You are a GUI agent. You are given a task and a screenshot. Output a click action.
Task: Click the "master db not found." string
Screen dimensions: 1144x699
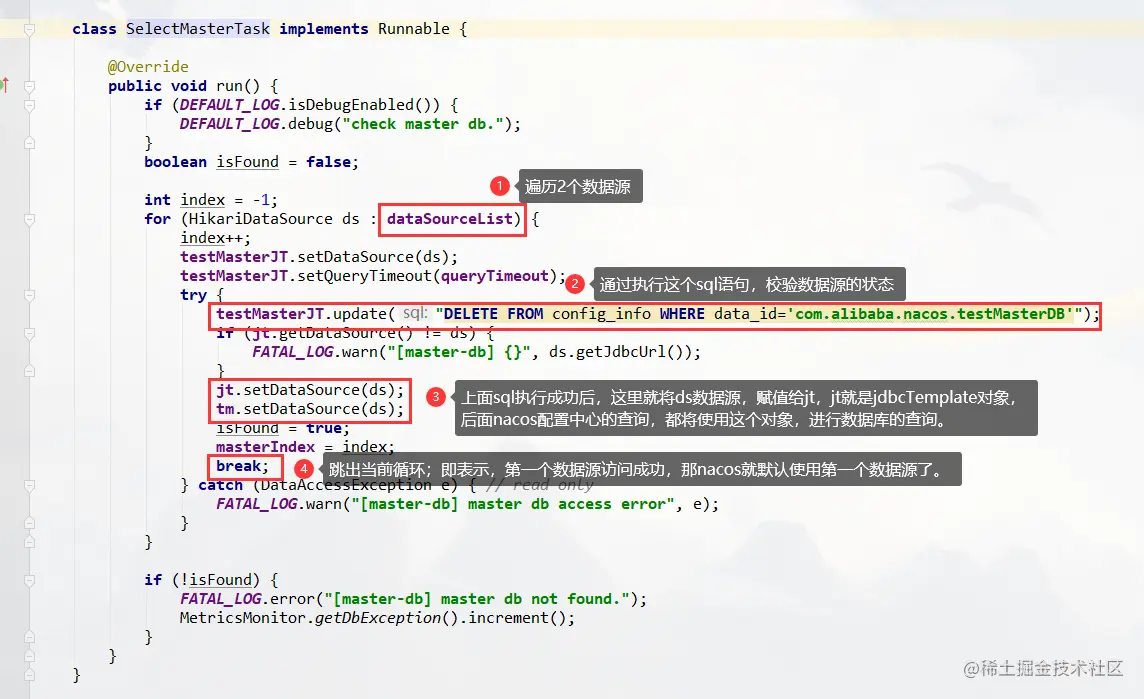477,598
